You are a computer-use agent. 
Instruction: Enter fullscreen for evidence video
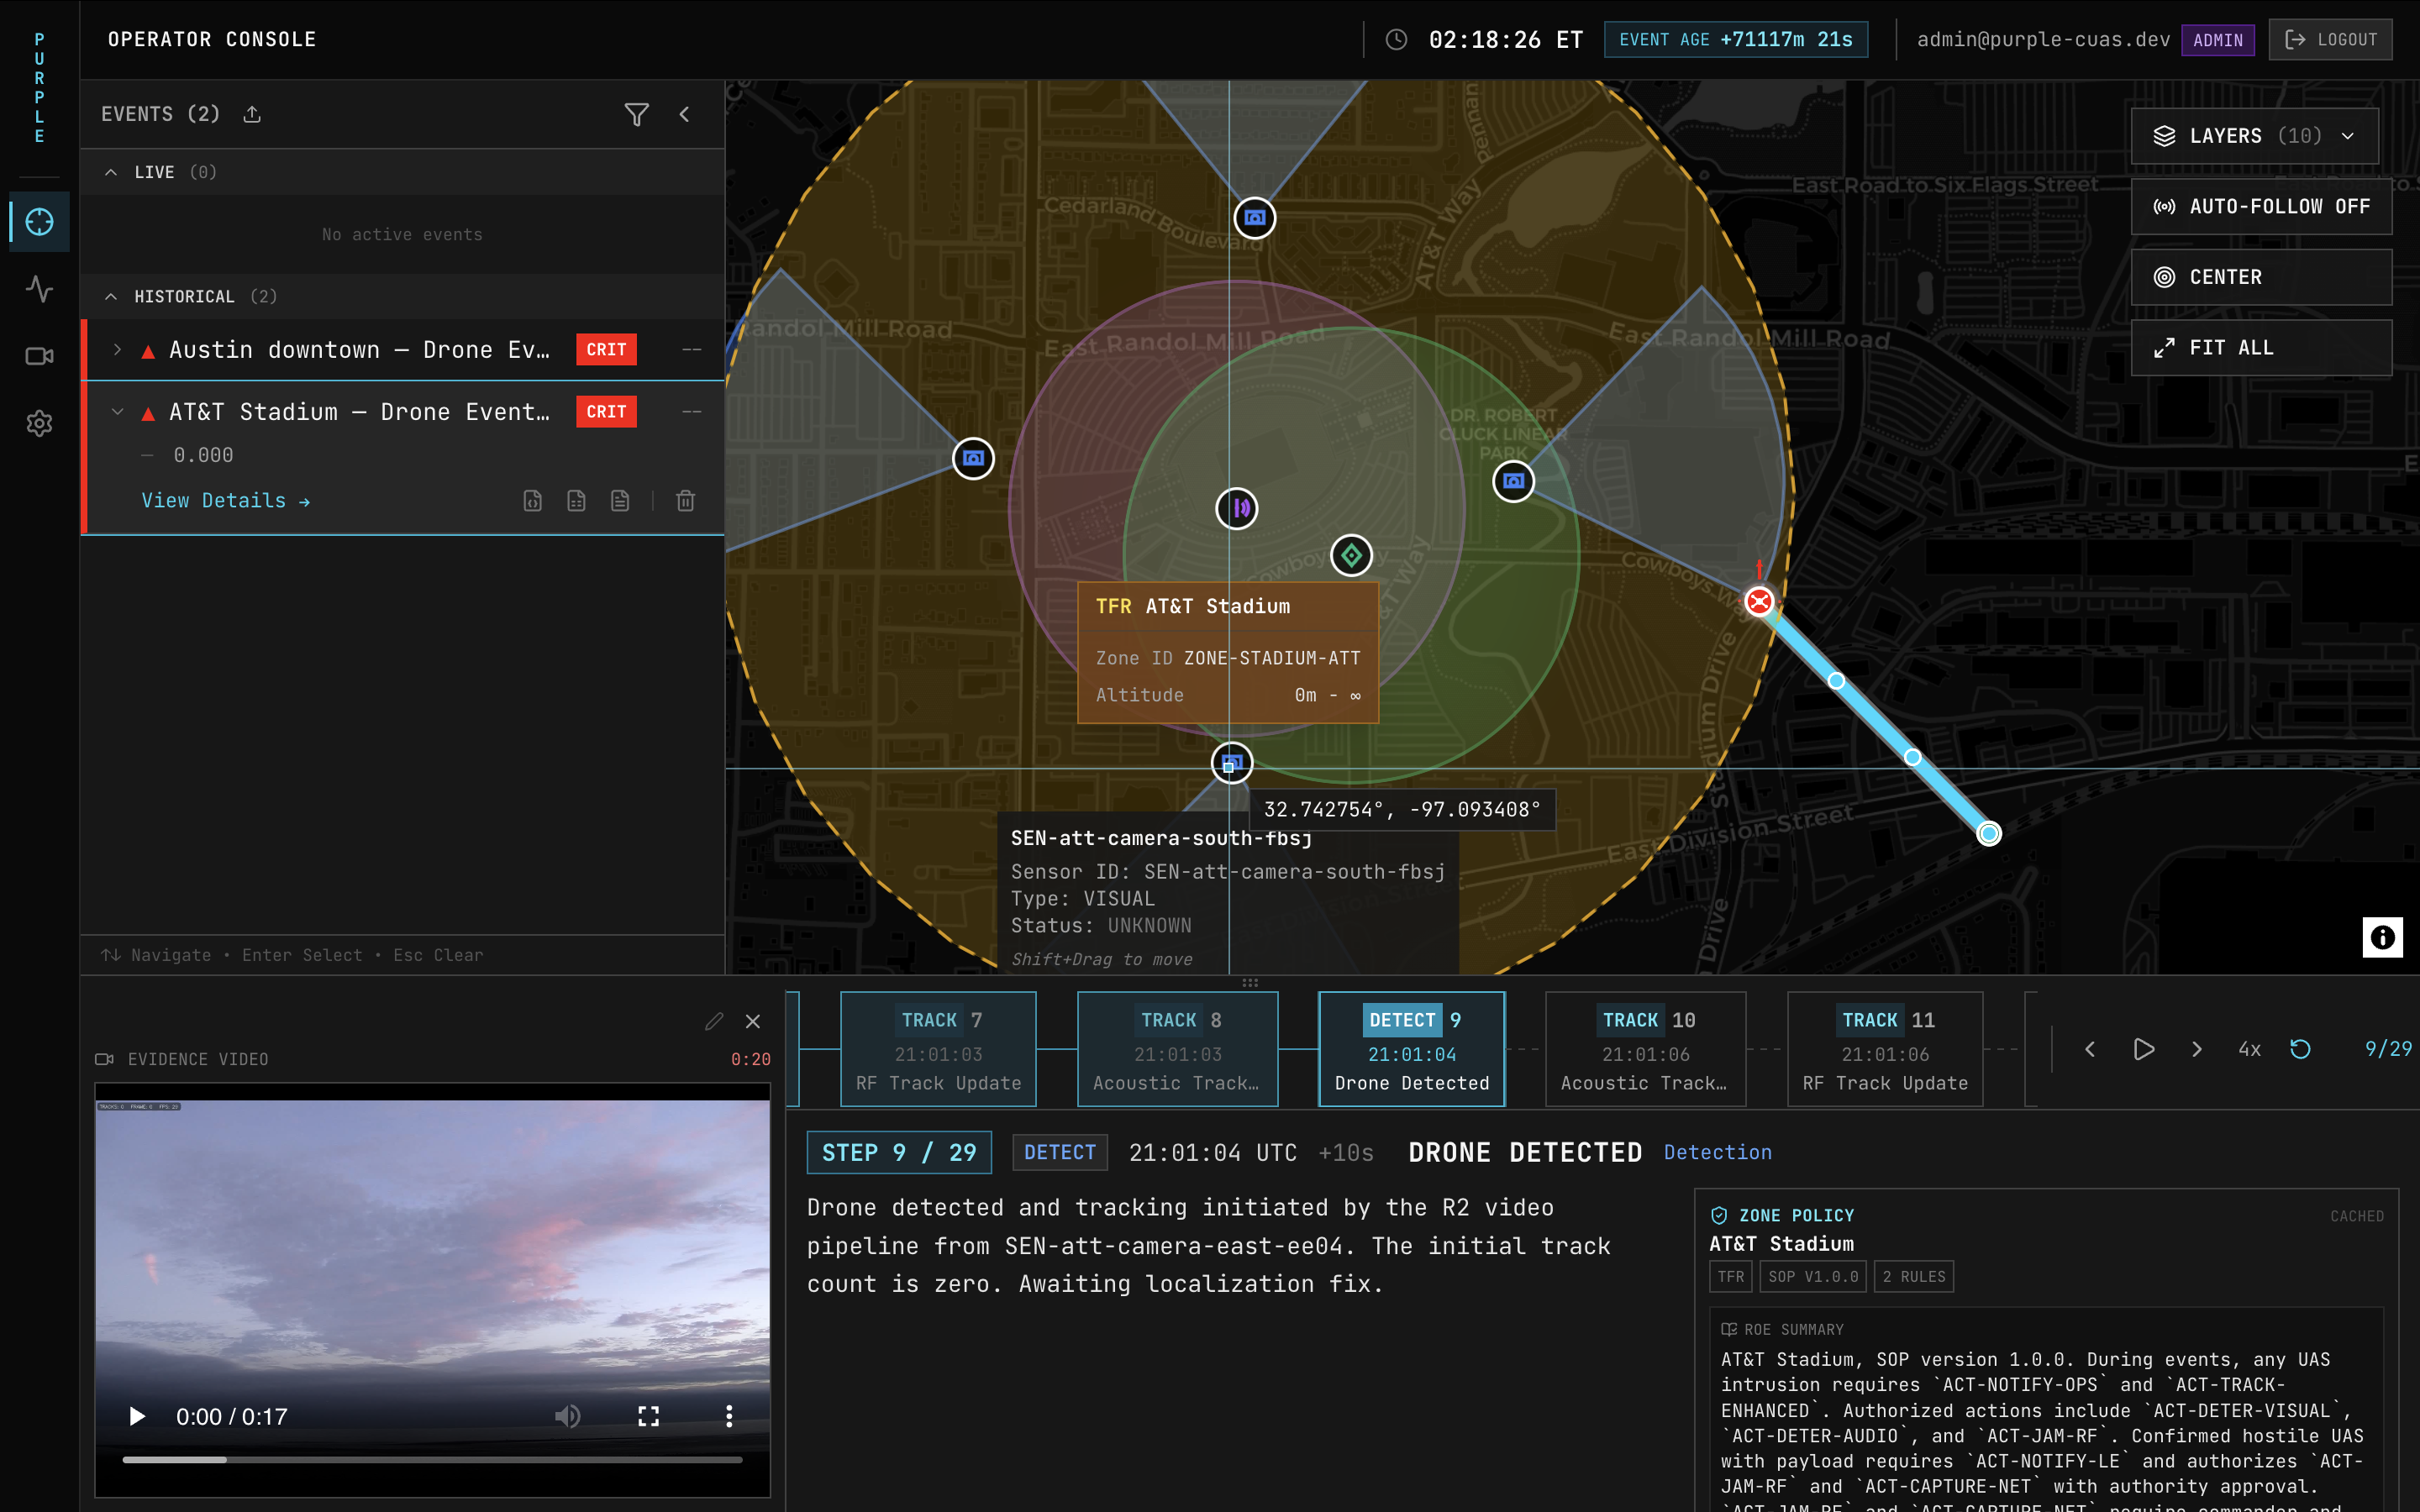(649, 1416)
